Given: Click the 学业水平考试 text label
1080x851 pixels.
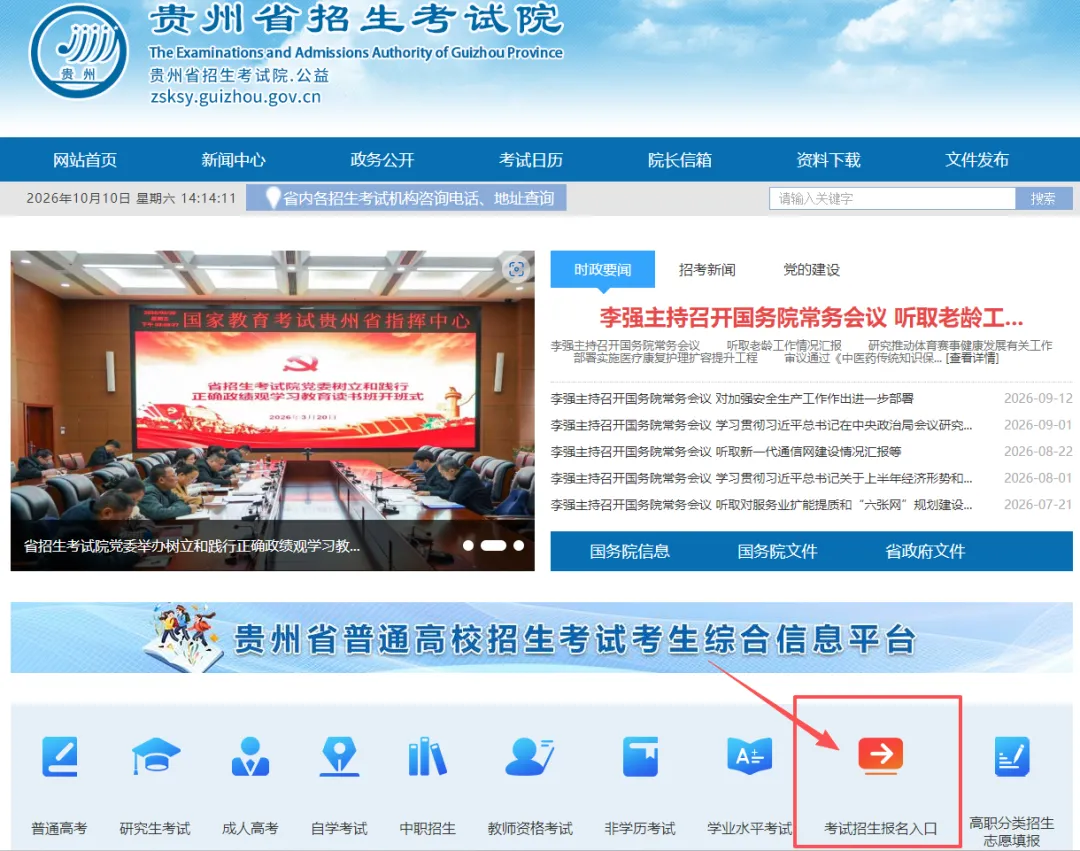Looking at the screenshot, I should [749, 828].
